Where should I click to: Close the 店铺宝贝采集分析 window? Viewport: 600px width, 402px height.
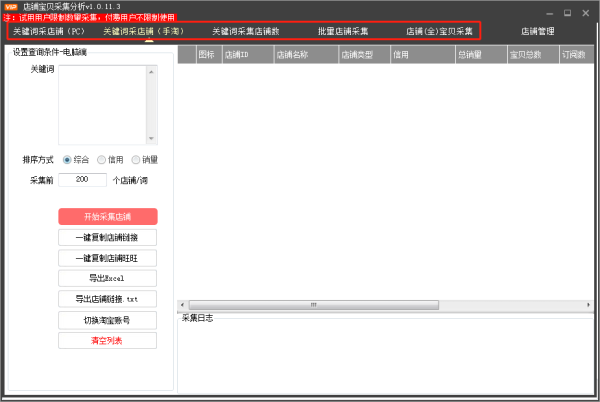coord(584,12)
